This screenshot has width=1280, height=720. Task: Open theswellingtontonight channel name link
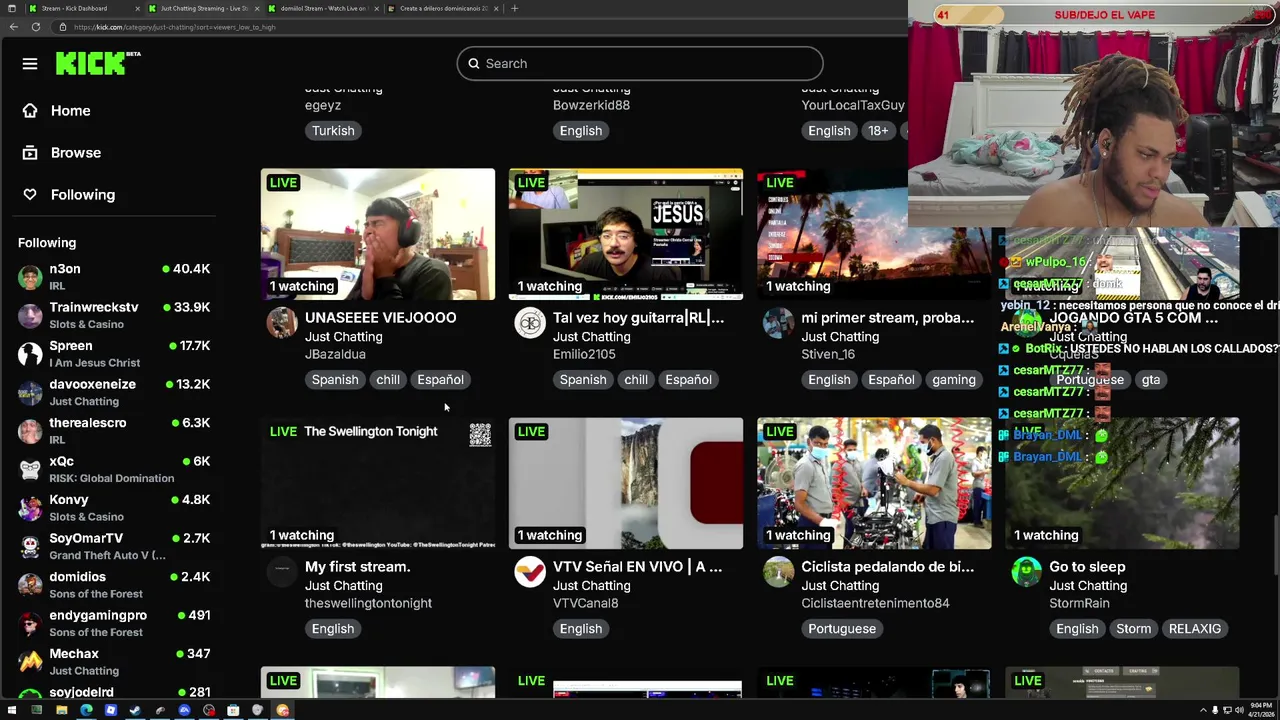[x=368, y=603]
